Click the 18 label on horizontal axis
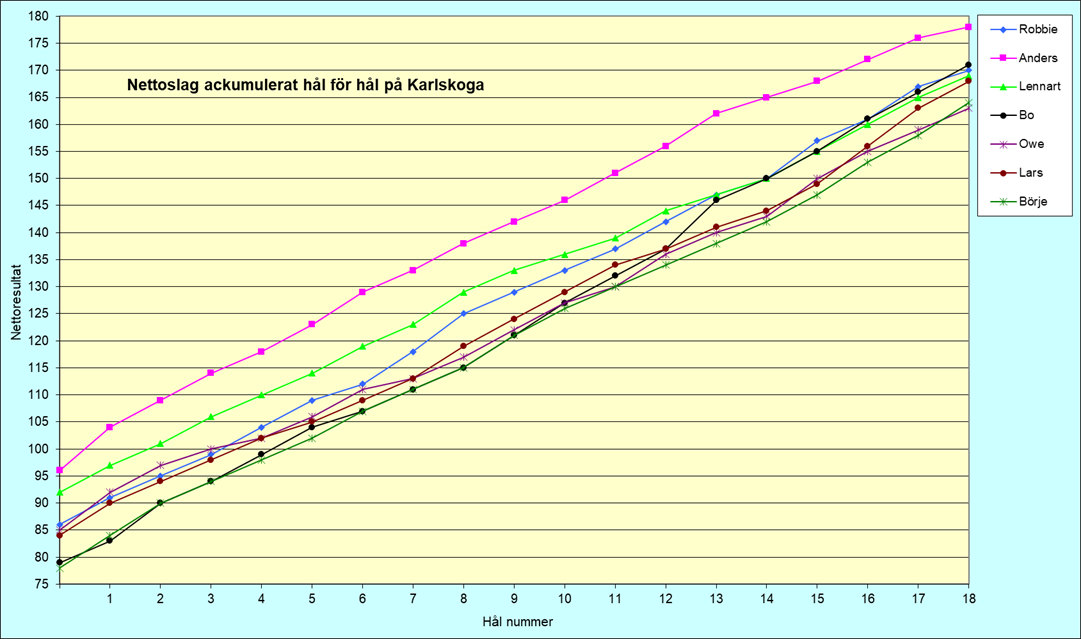The width and height of the screenshot is (1081, 639). 967,598
